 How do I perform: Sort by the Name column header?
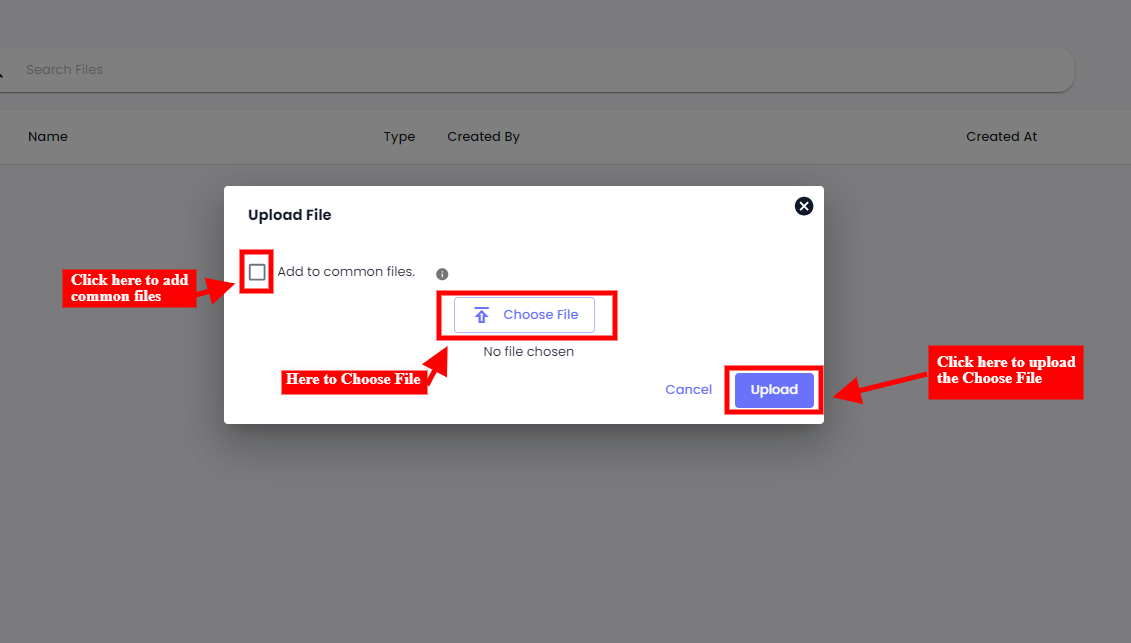click(48, 137)
